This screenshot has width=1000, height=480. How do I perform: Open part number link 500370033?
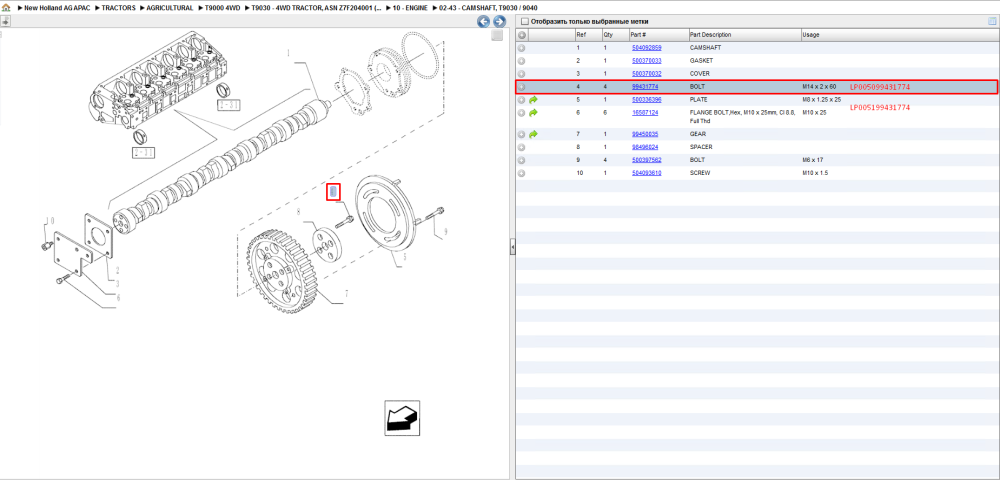tap(647, 61)
